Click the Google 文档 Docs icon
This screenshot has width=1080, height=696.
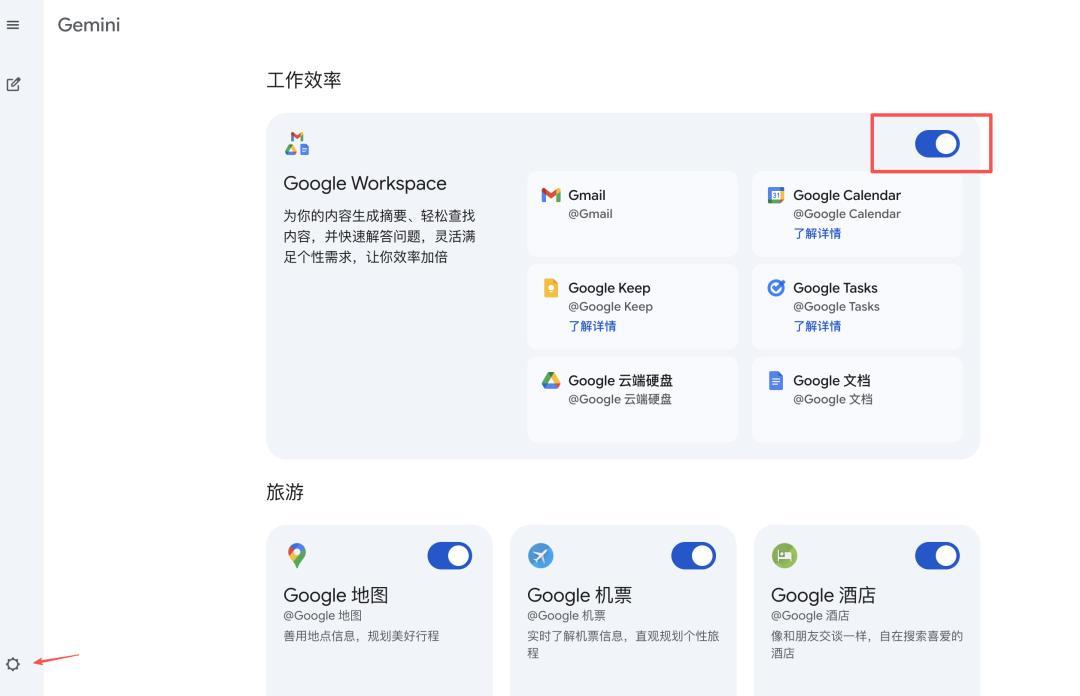pos(776,380)
